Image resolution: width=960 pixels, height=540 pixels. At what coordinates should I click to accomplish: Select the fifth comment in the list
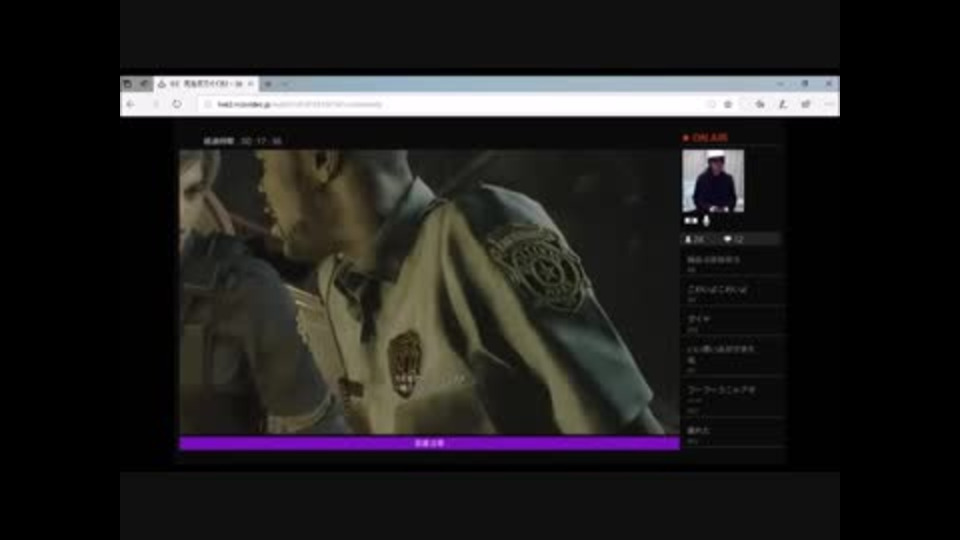(732, 398)
